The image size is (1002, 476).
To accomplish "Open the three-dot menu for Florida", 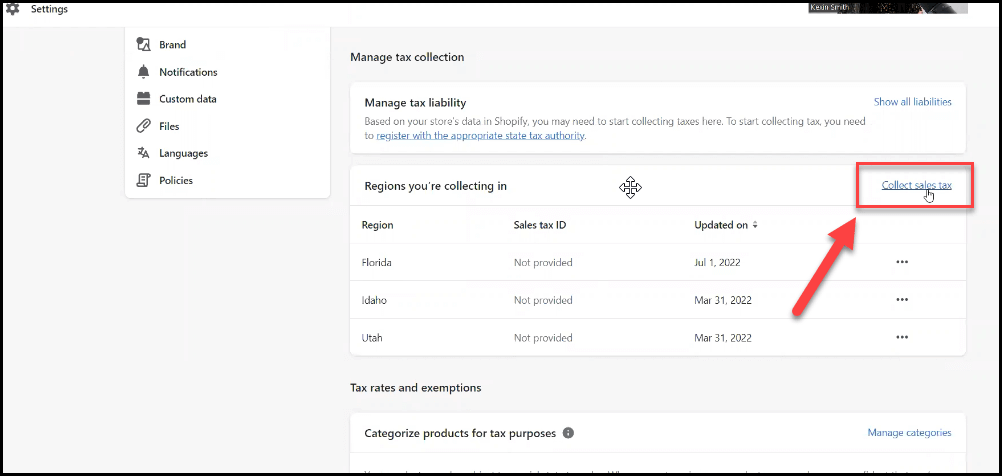I will click(x=902, y=262).
